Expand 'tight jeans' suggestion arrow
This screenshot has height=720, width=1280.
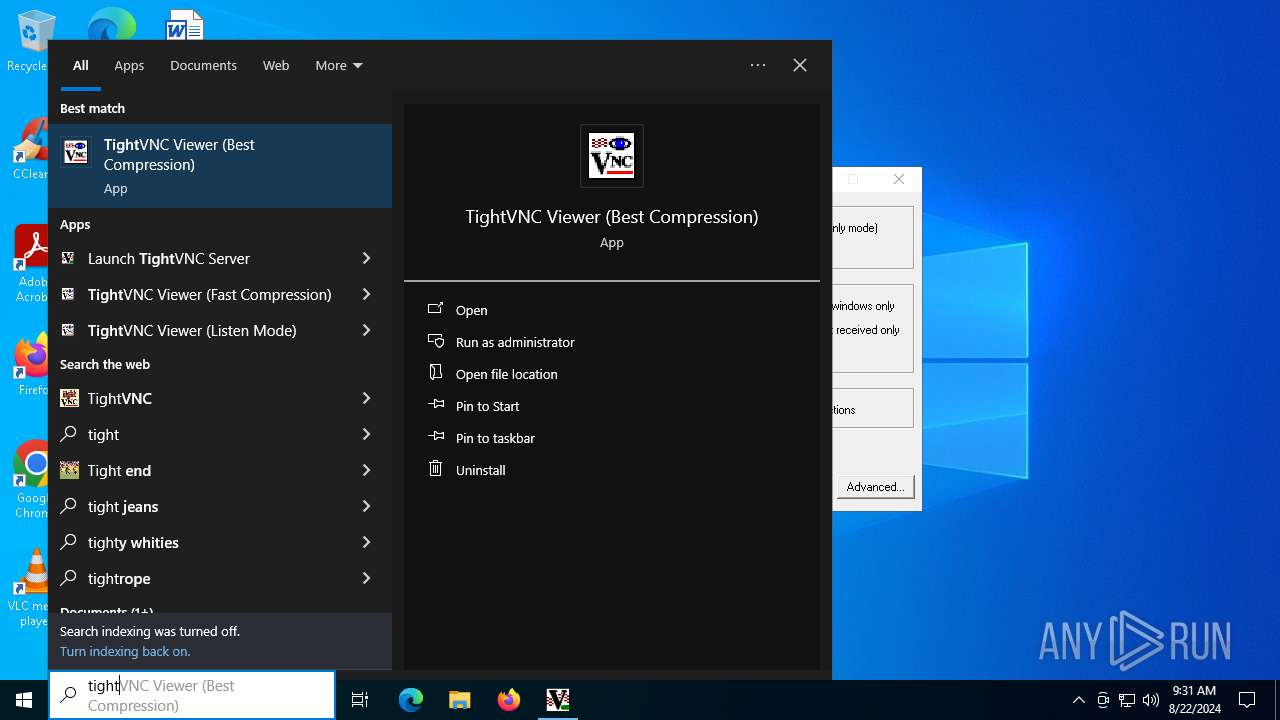click(x=366, y=506)
